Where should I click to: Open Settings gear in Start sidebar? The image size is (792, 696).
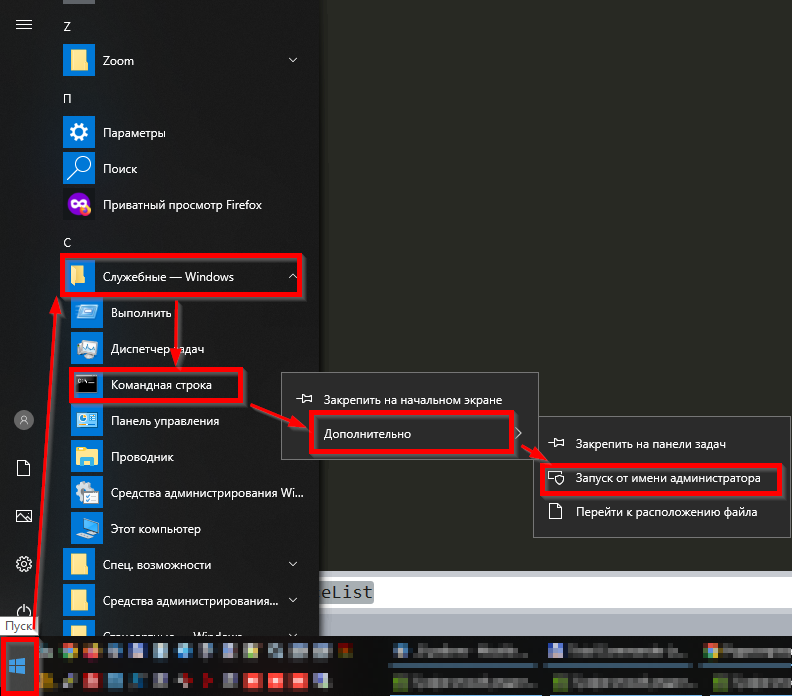point(24,564)
